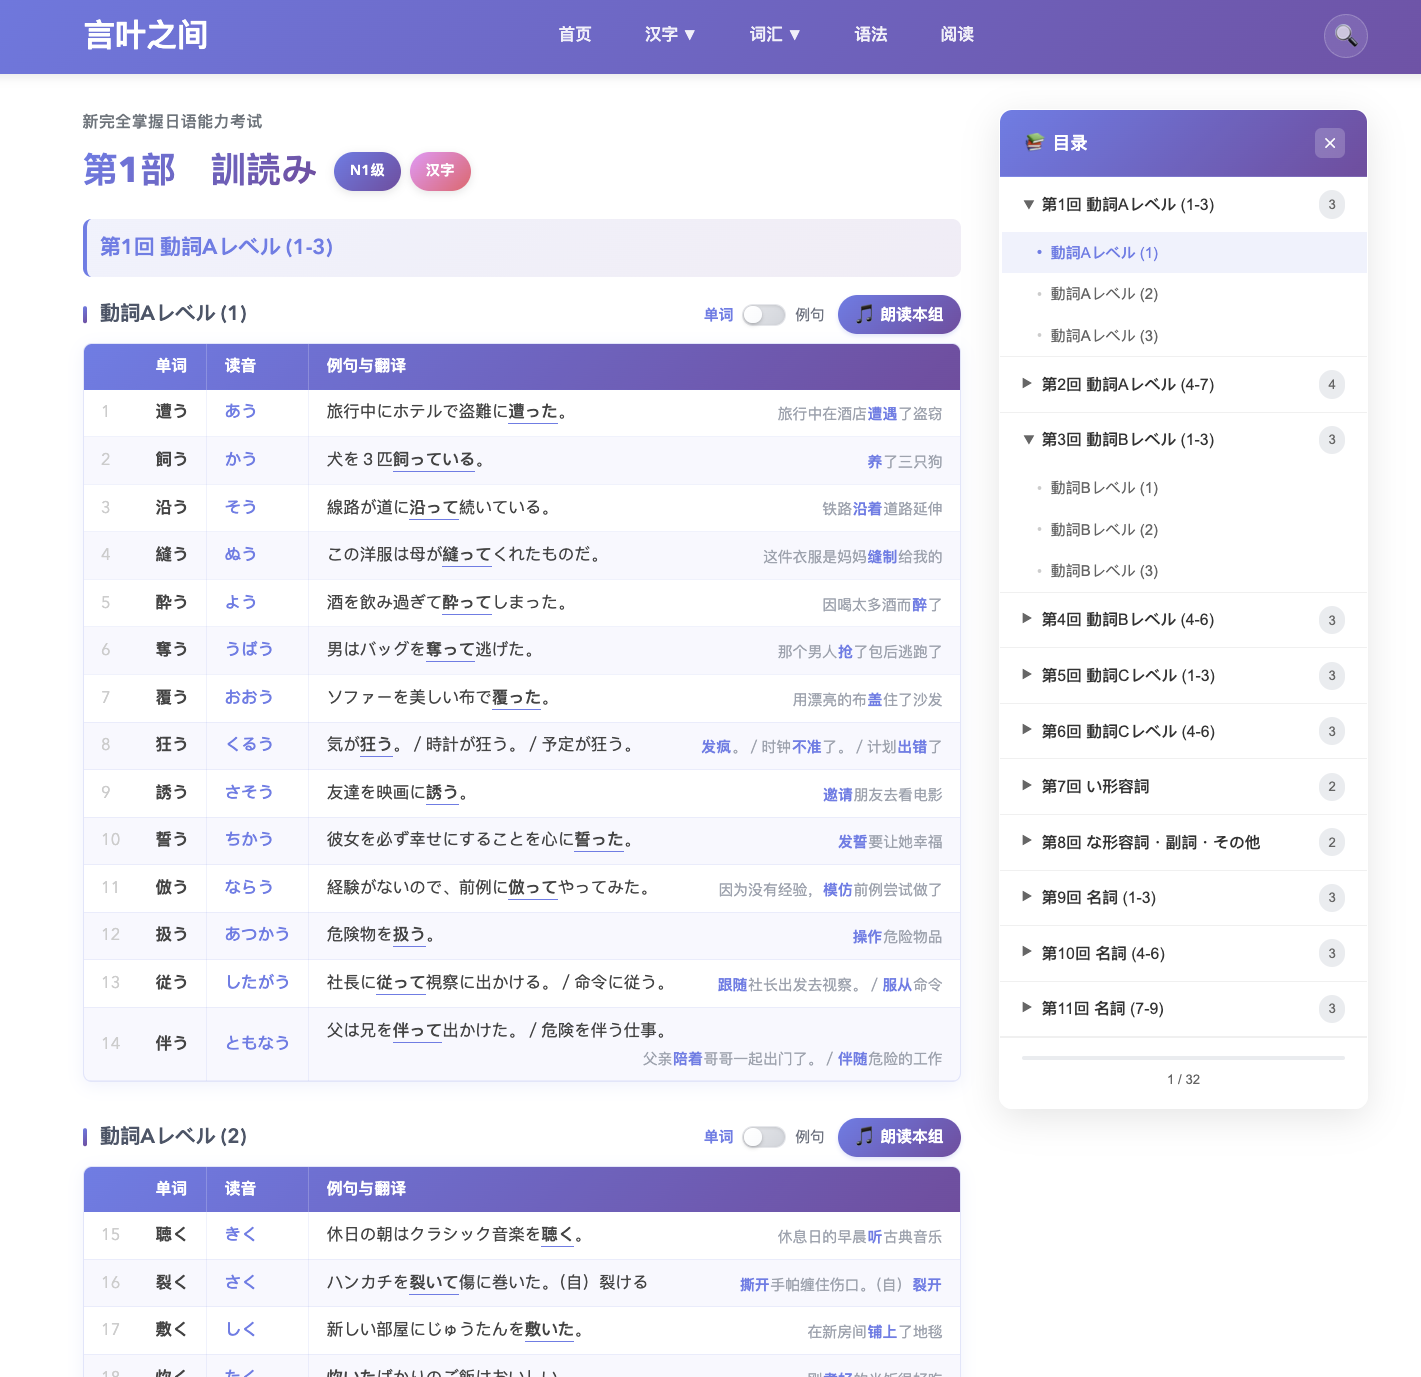This screenshot has height=1377, width=1421.
Task: Click the word 伴う
Action: [x=171, y=1044]
